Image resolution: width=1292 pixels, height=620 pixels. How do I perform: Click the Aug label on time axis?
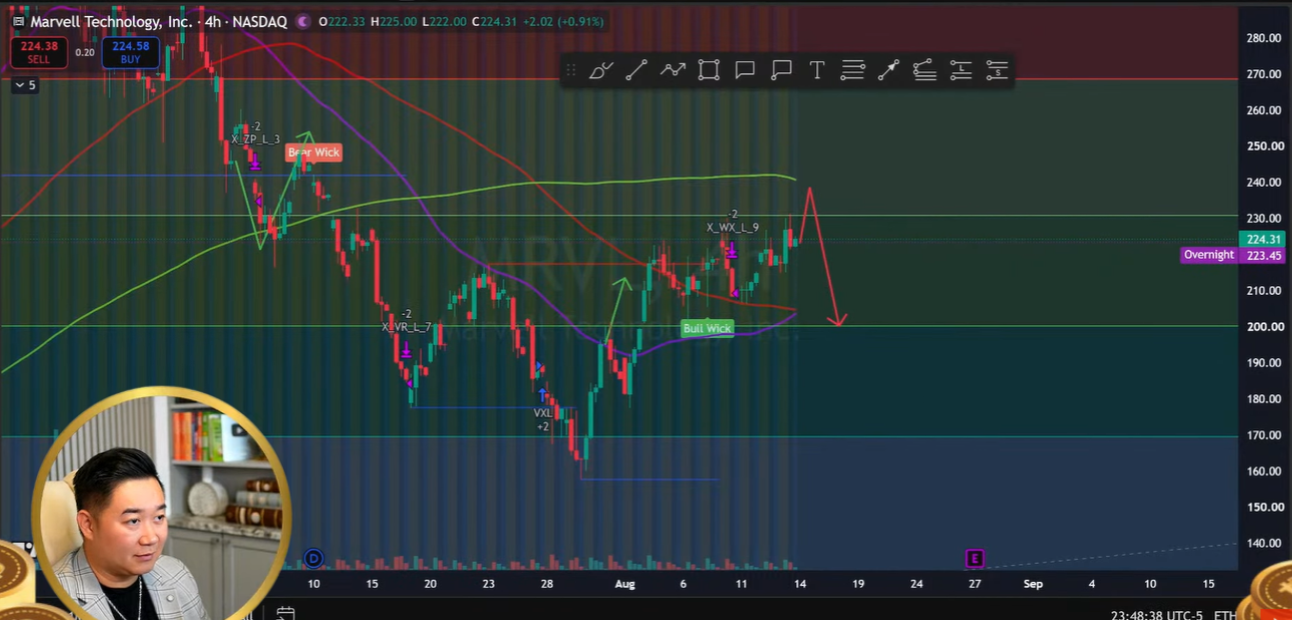[625, 584]
